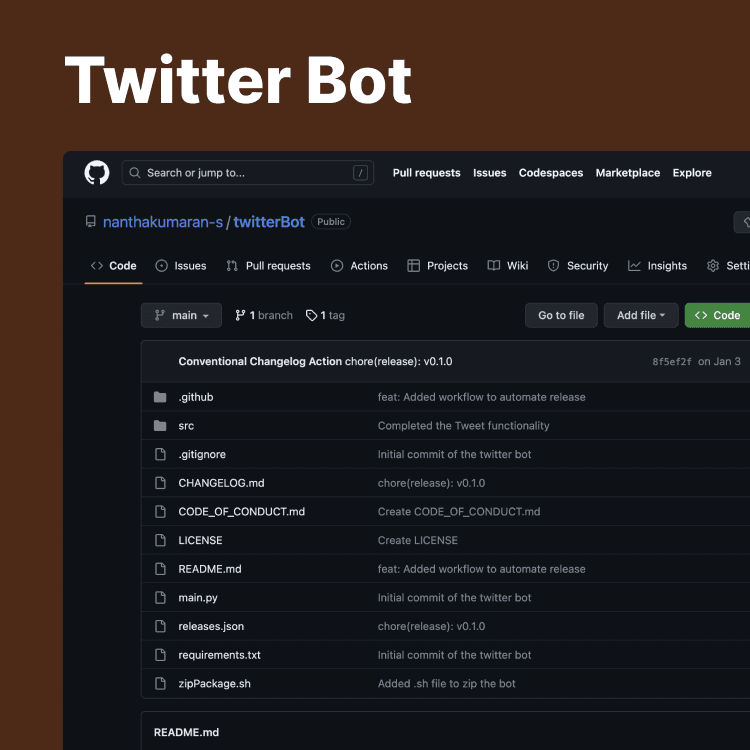
Task: Open commit 'Create LICENSE'
Action: (418, 540)
